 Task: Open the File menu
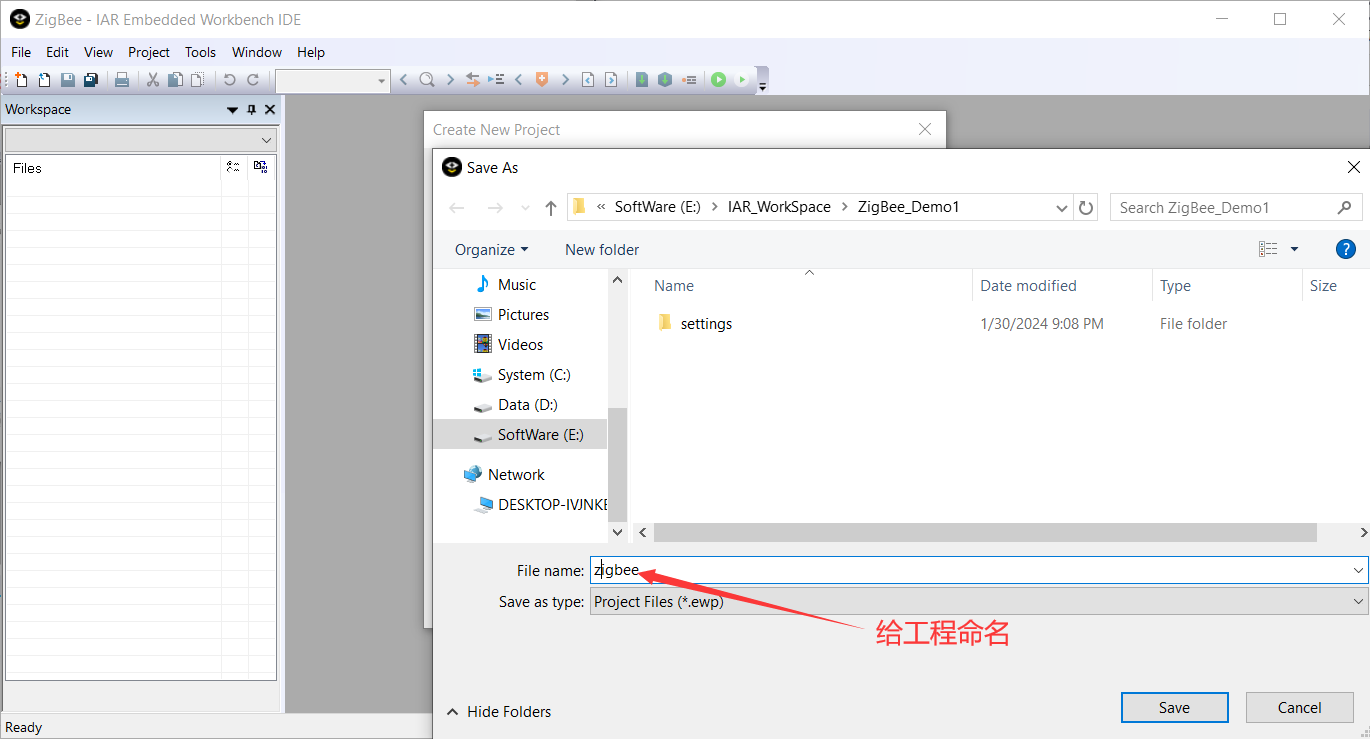click(21, 52)
